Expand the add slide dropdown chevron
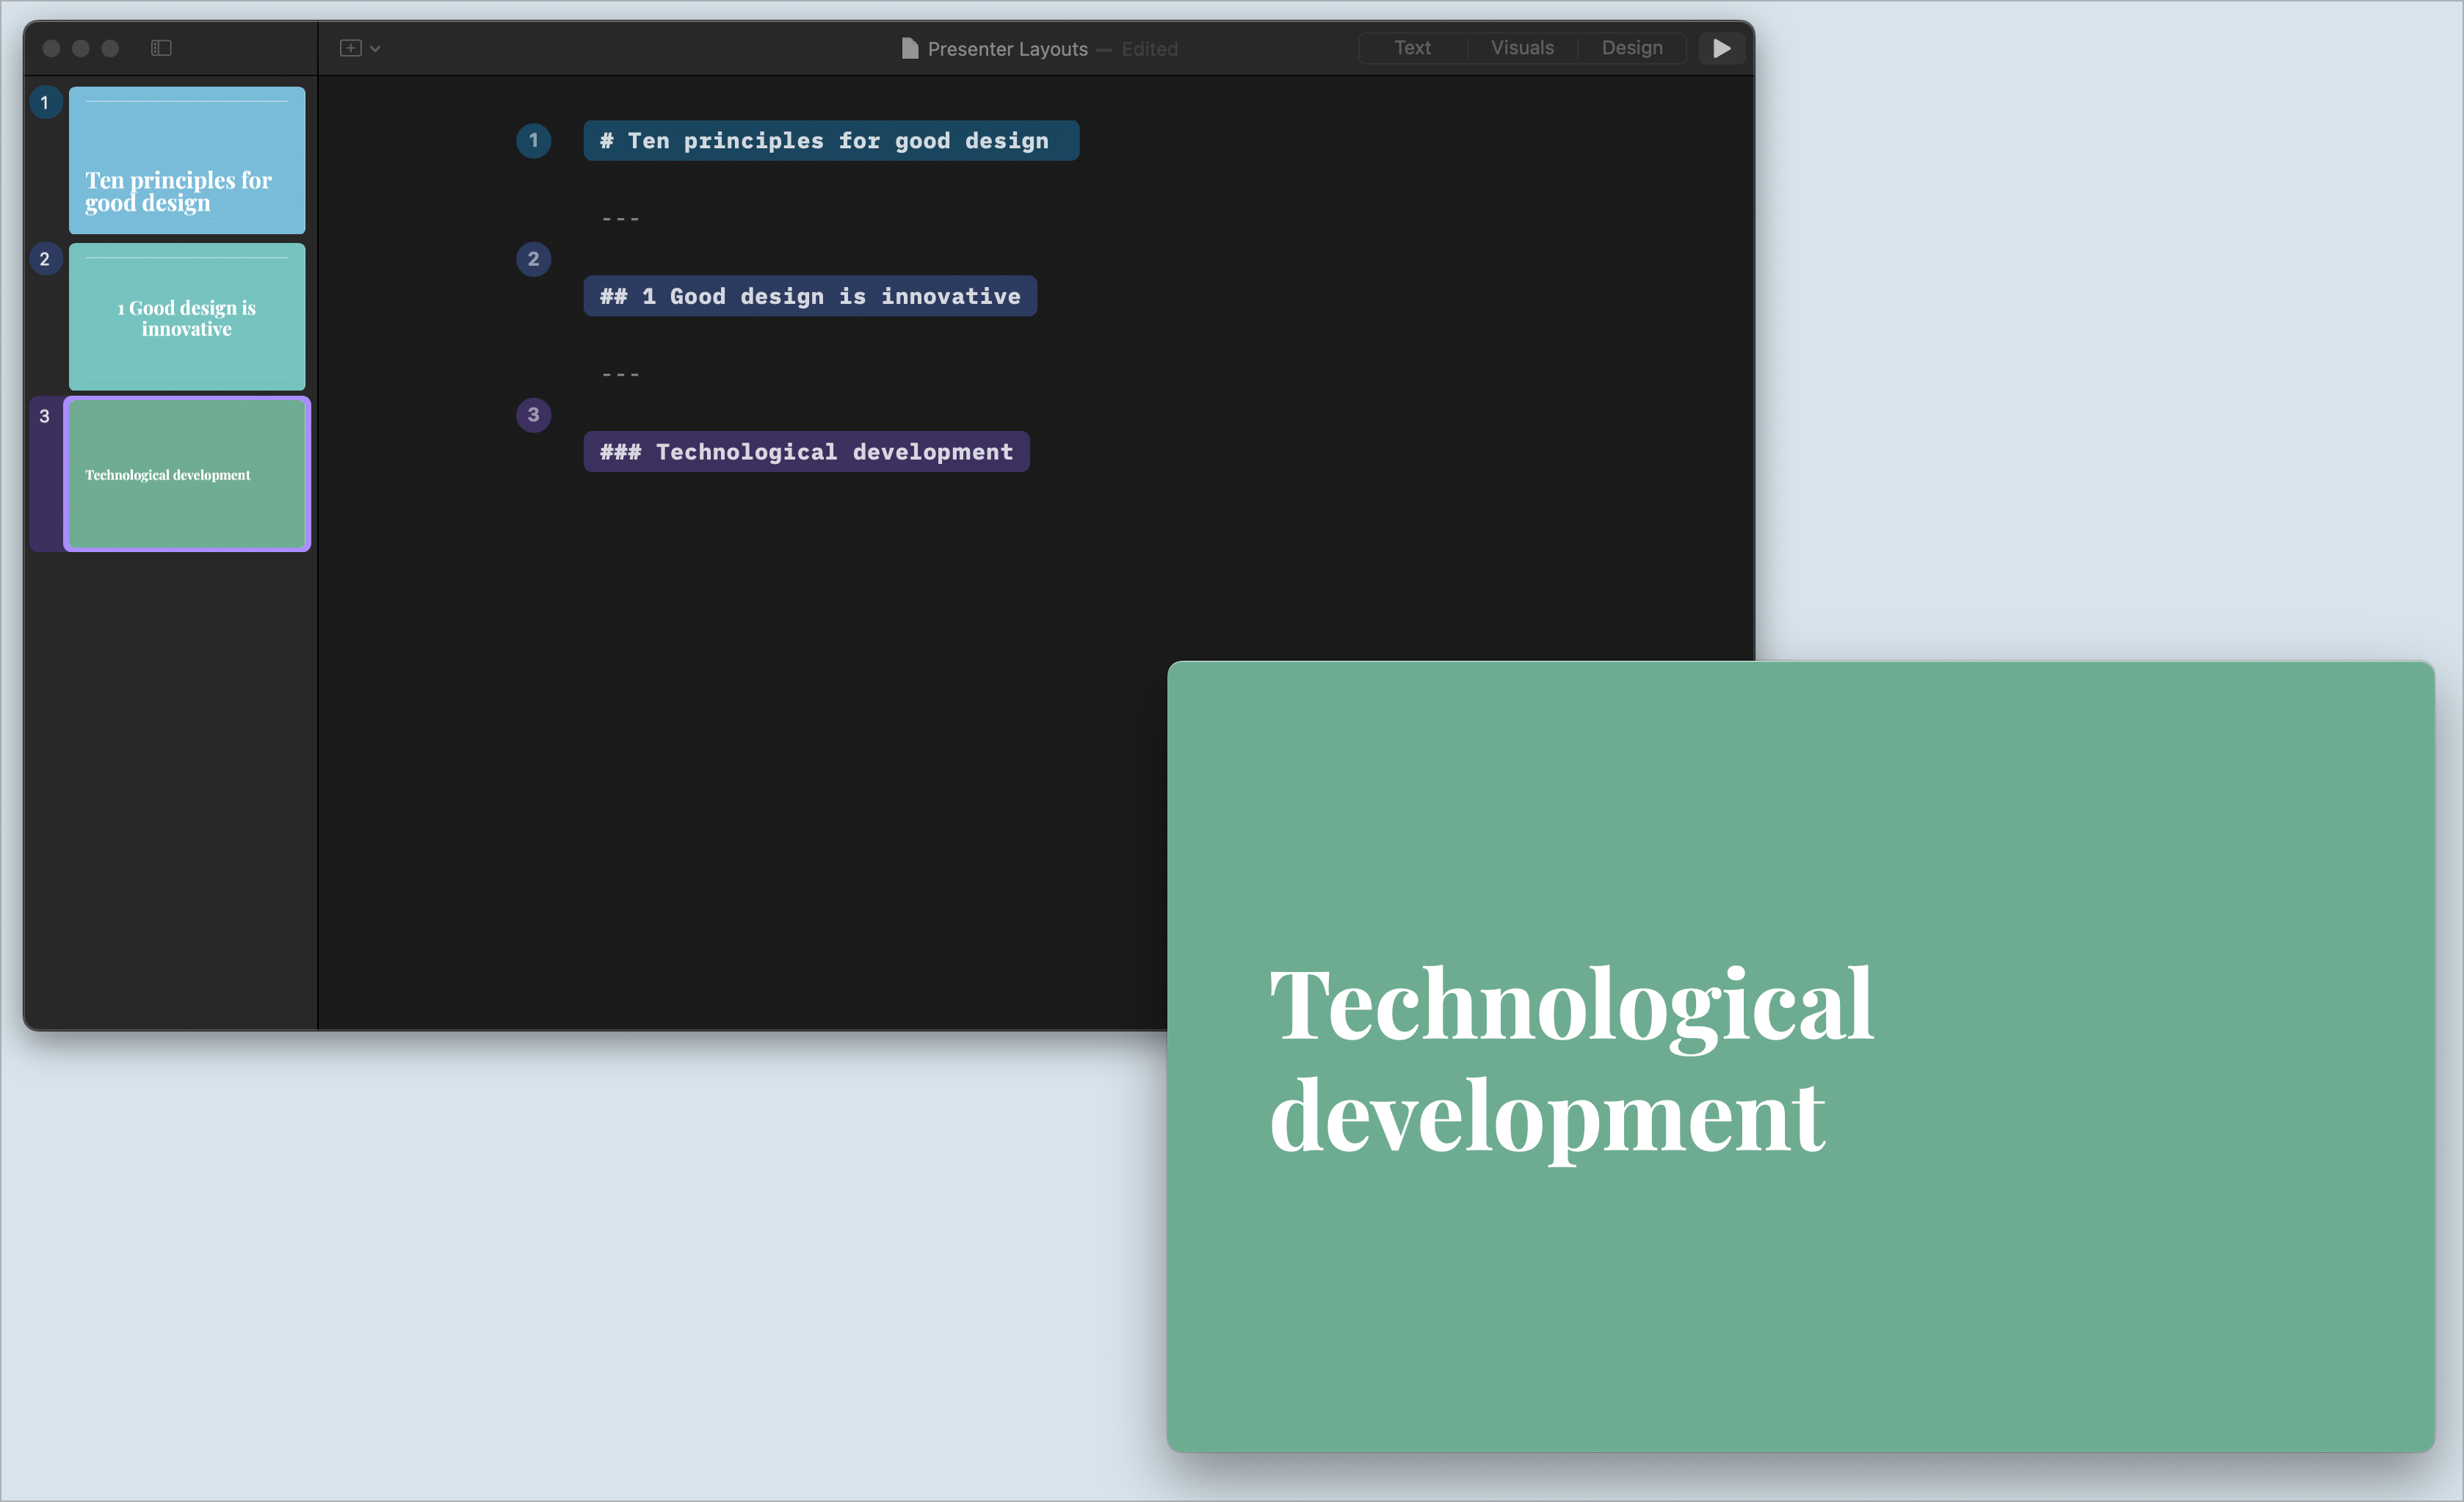This screenshot has width=2464, height=1502. click(375, 49)
